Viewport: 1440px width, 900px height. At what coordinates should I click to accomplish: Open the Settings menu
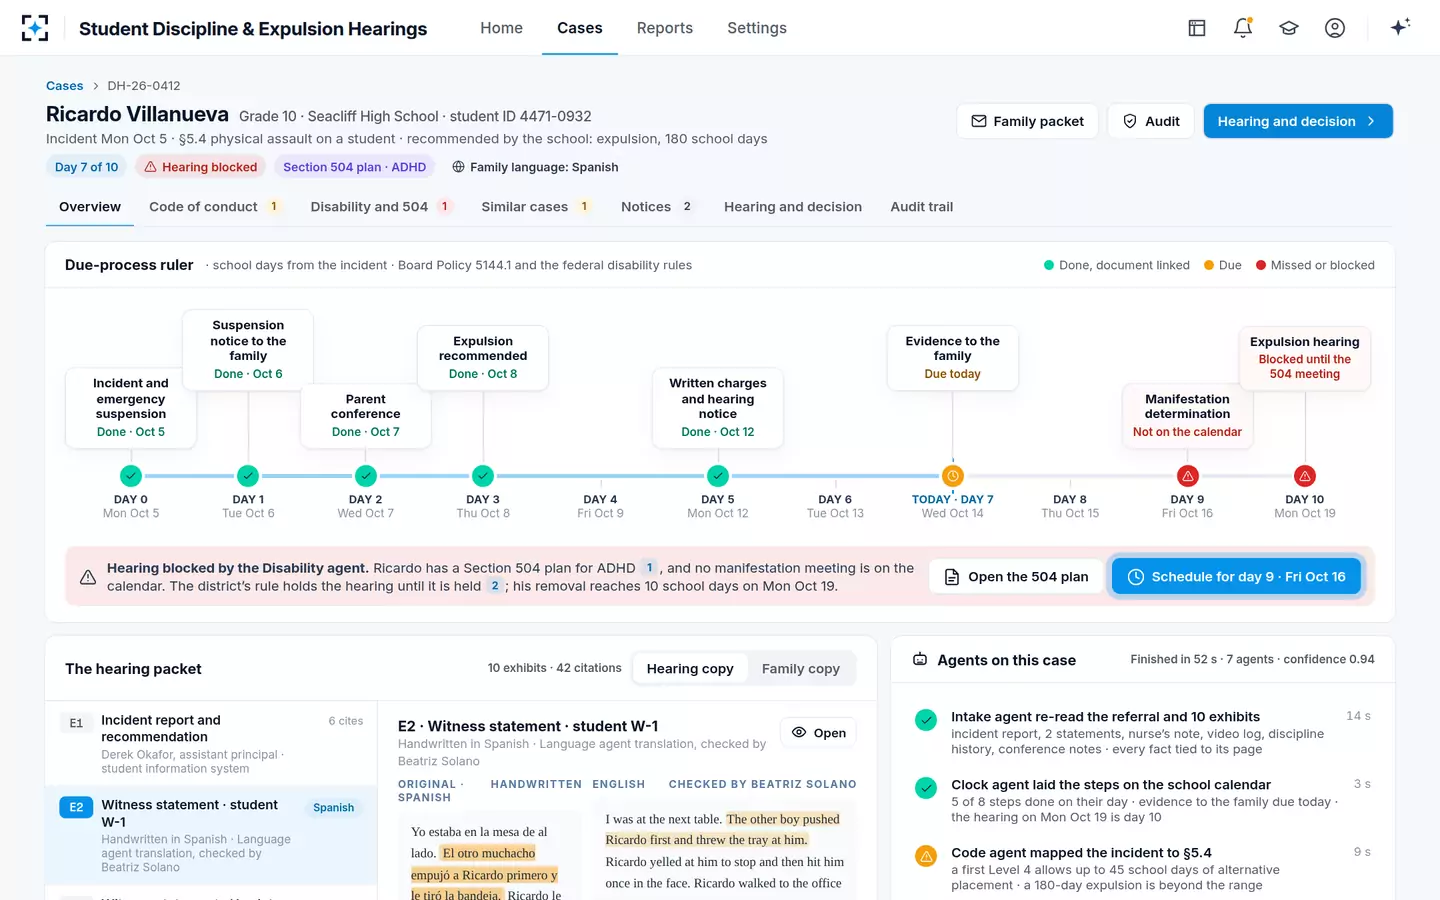(x=757, y=28)
